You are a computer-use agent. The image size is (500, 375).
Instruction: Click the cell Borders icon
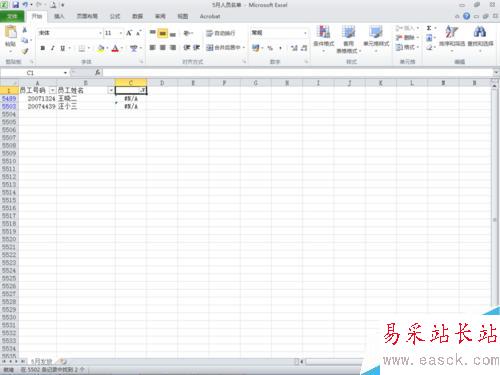[82, 49]
